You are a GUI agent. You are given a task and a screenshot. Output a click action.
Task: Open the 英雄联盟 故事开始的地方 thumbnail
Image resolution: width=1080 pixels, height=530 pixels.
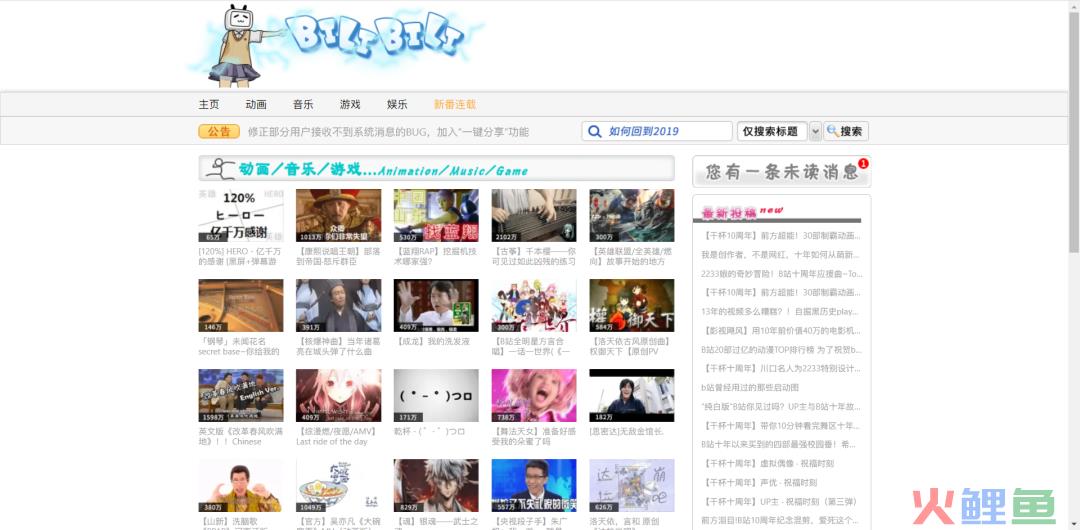tap(632, 216)
